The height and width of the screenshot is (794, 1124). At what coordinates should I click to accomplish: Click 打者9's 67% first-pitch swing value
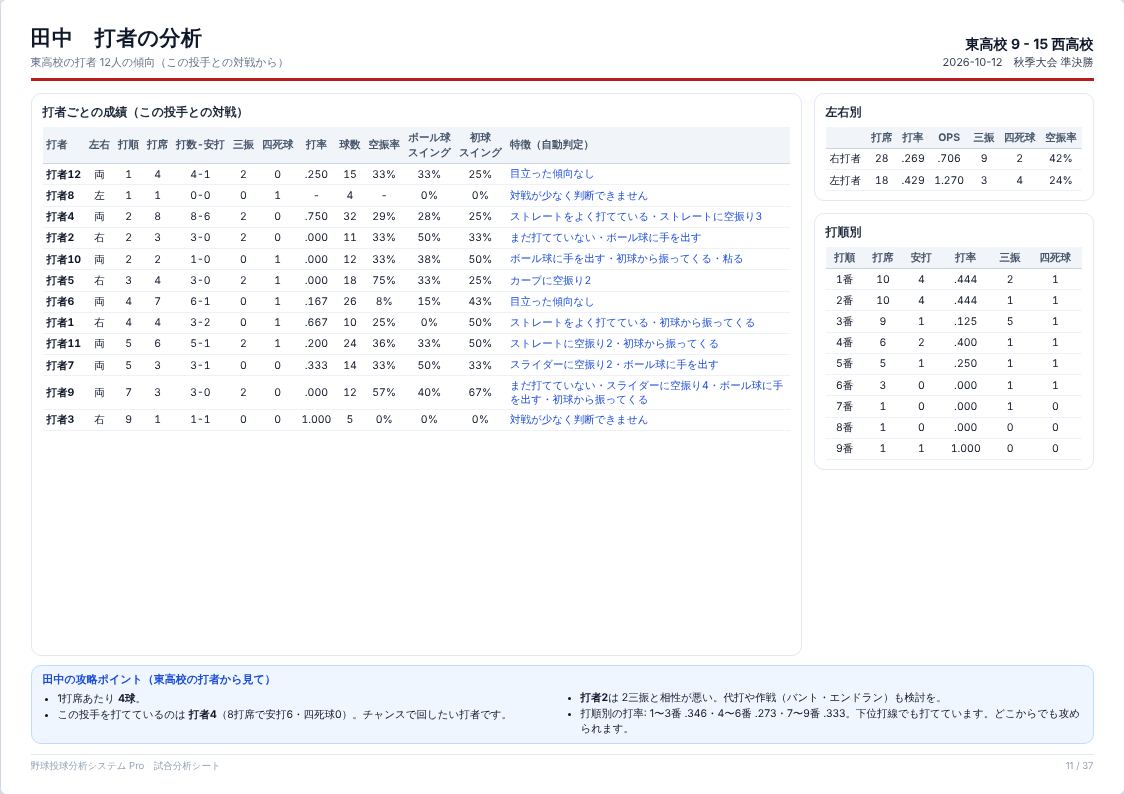coord(480,393)
